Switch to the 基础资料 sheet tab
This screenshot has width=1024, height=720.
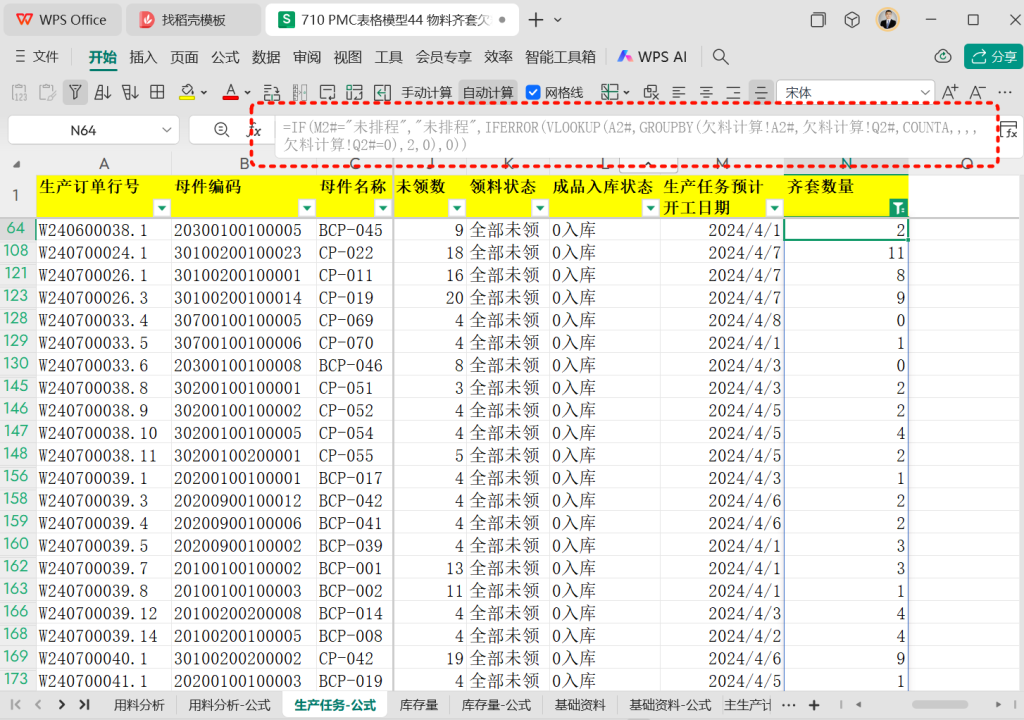[x=580, y=705]
